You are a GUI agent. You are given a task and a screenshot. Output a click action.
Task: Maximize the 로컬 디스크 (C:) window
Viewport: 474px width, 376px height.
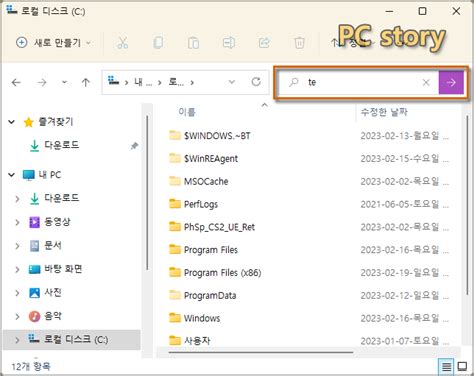[x=422, y=11]
